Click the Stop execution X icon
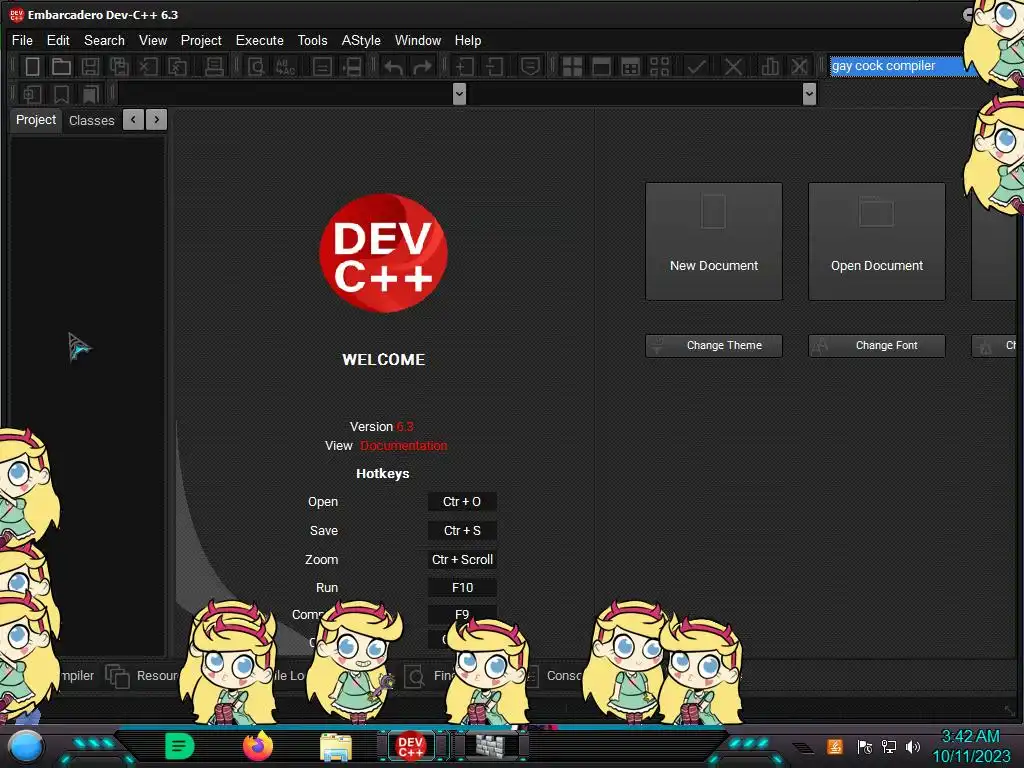 click(x=733, y=67)
